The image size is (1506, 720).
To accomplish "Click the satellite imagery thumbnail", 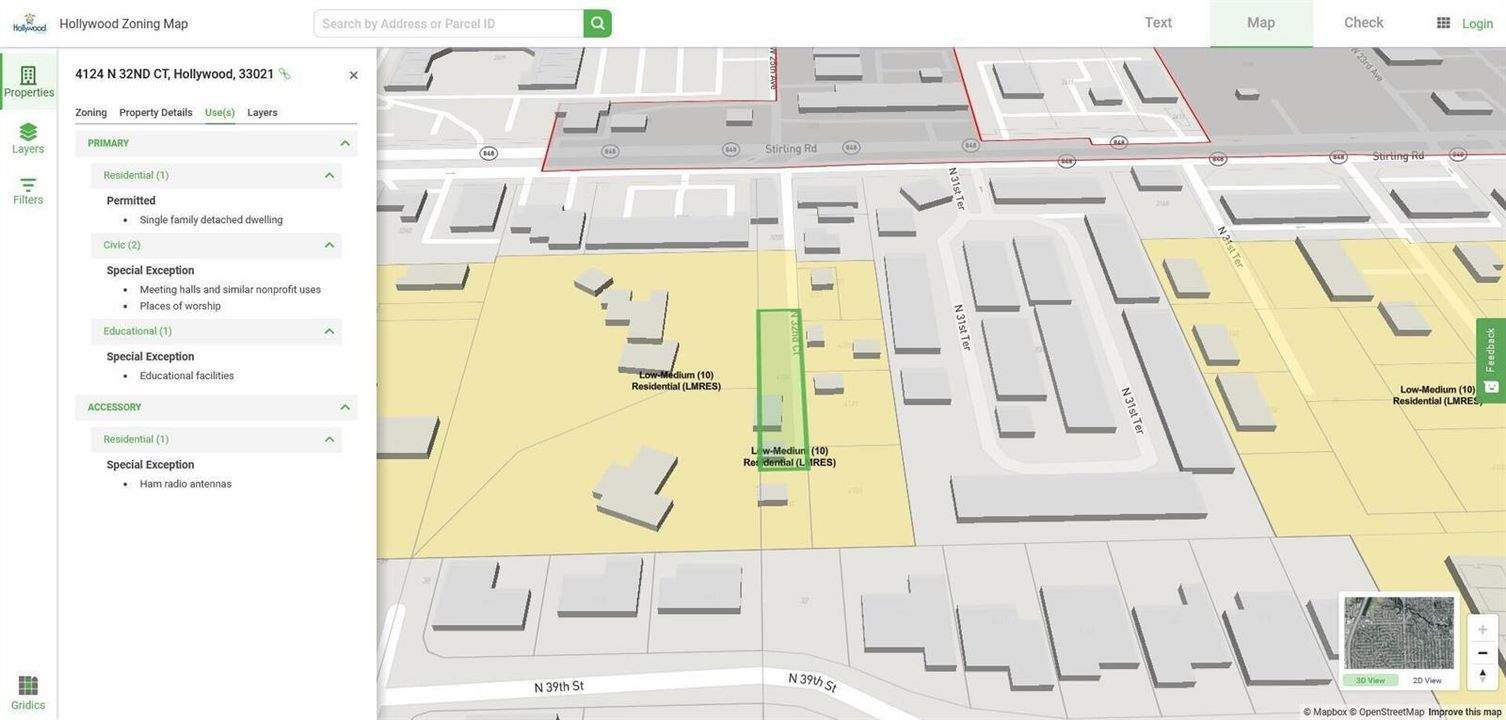I will (1399, 633).
